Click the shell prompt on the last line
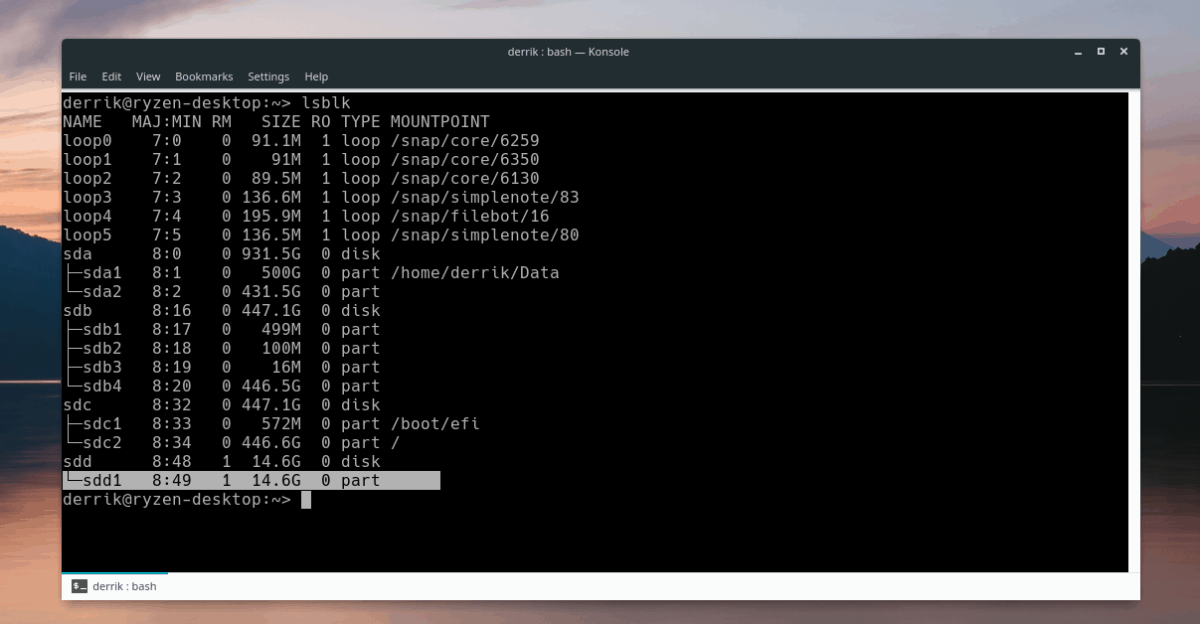 [x=177, y=499]
